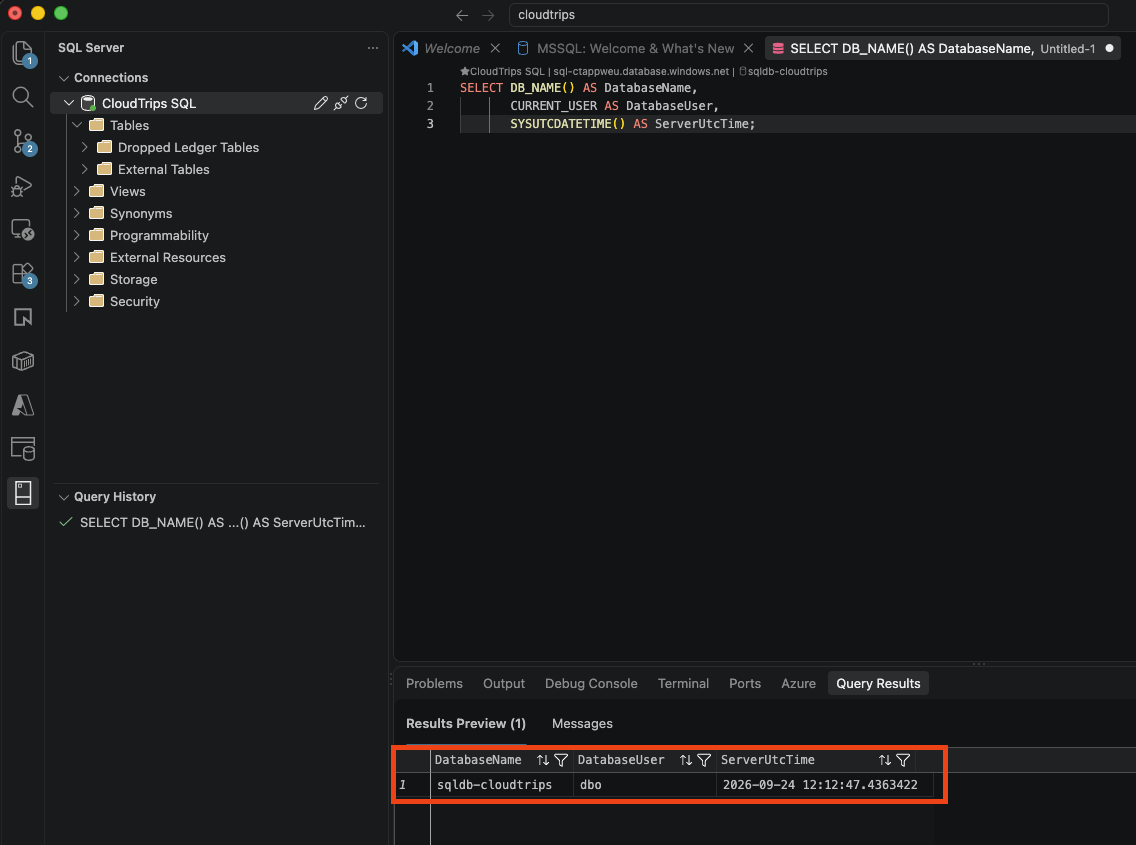Select the sqldb-cloudtrips result cell
Image resolution: width=1136 pixels, height=845 pixels.
pyautogui.click(x=501, y=785)
